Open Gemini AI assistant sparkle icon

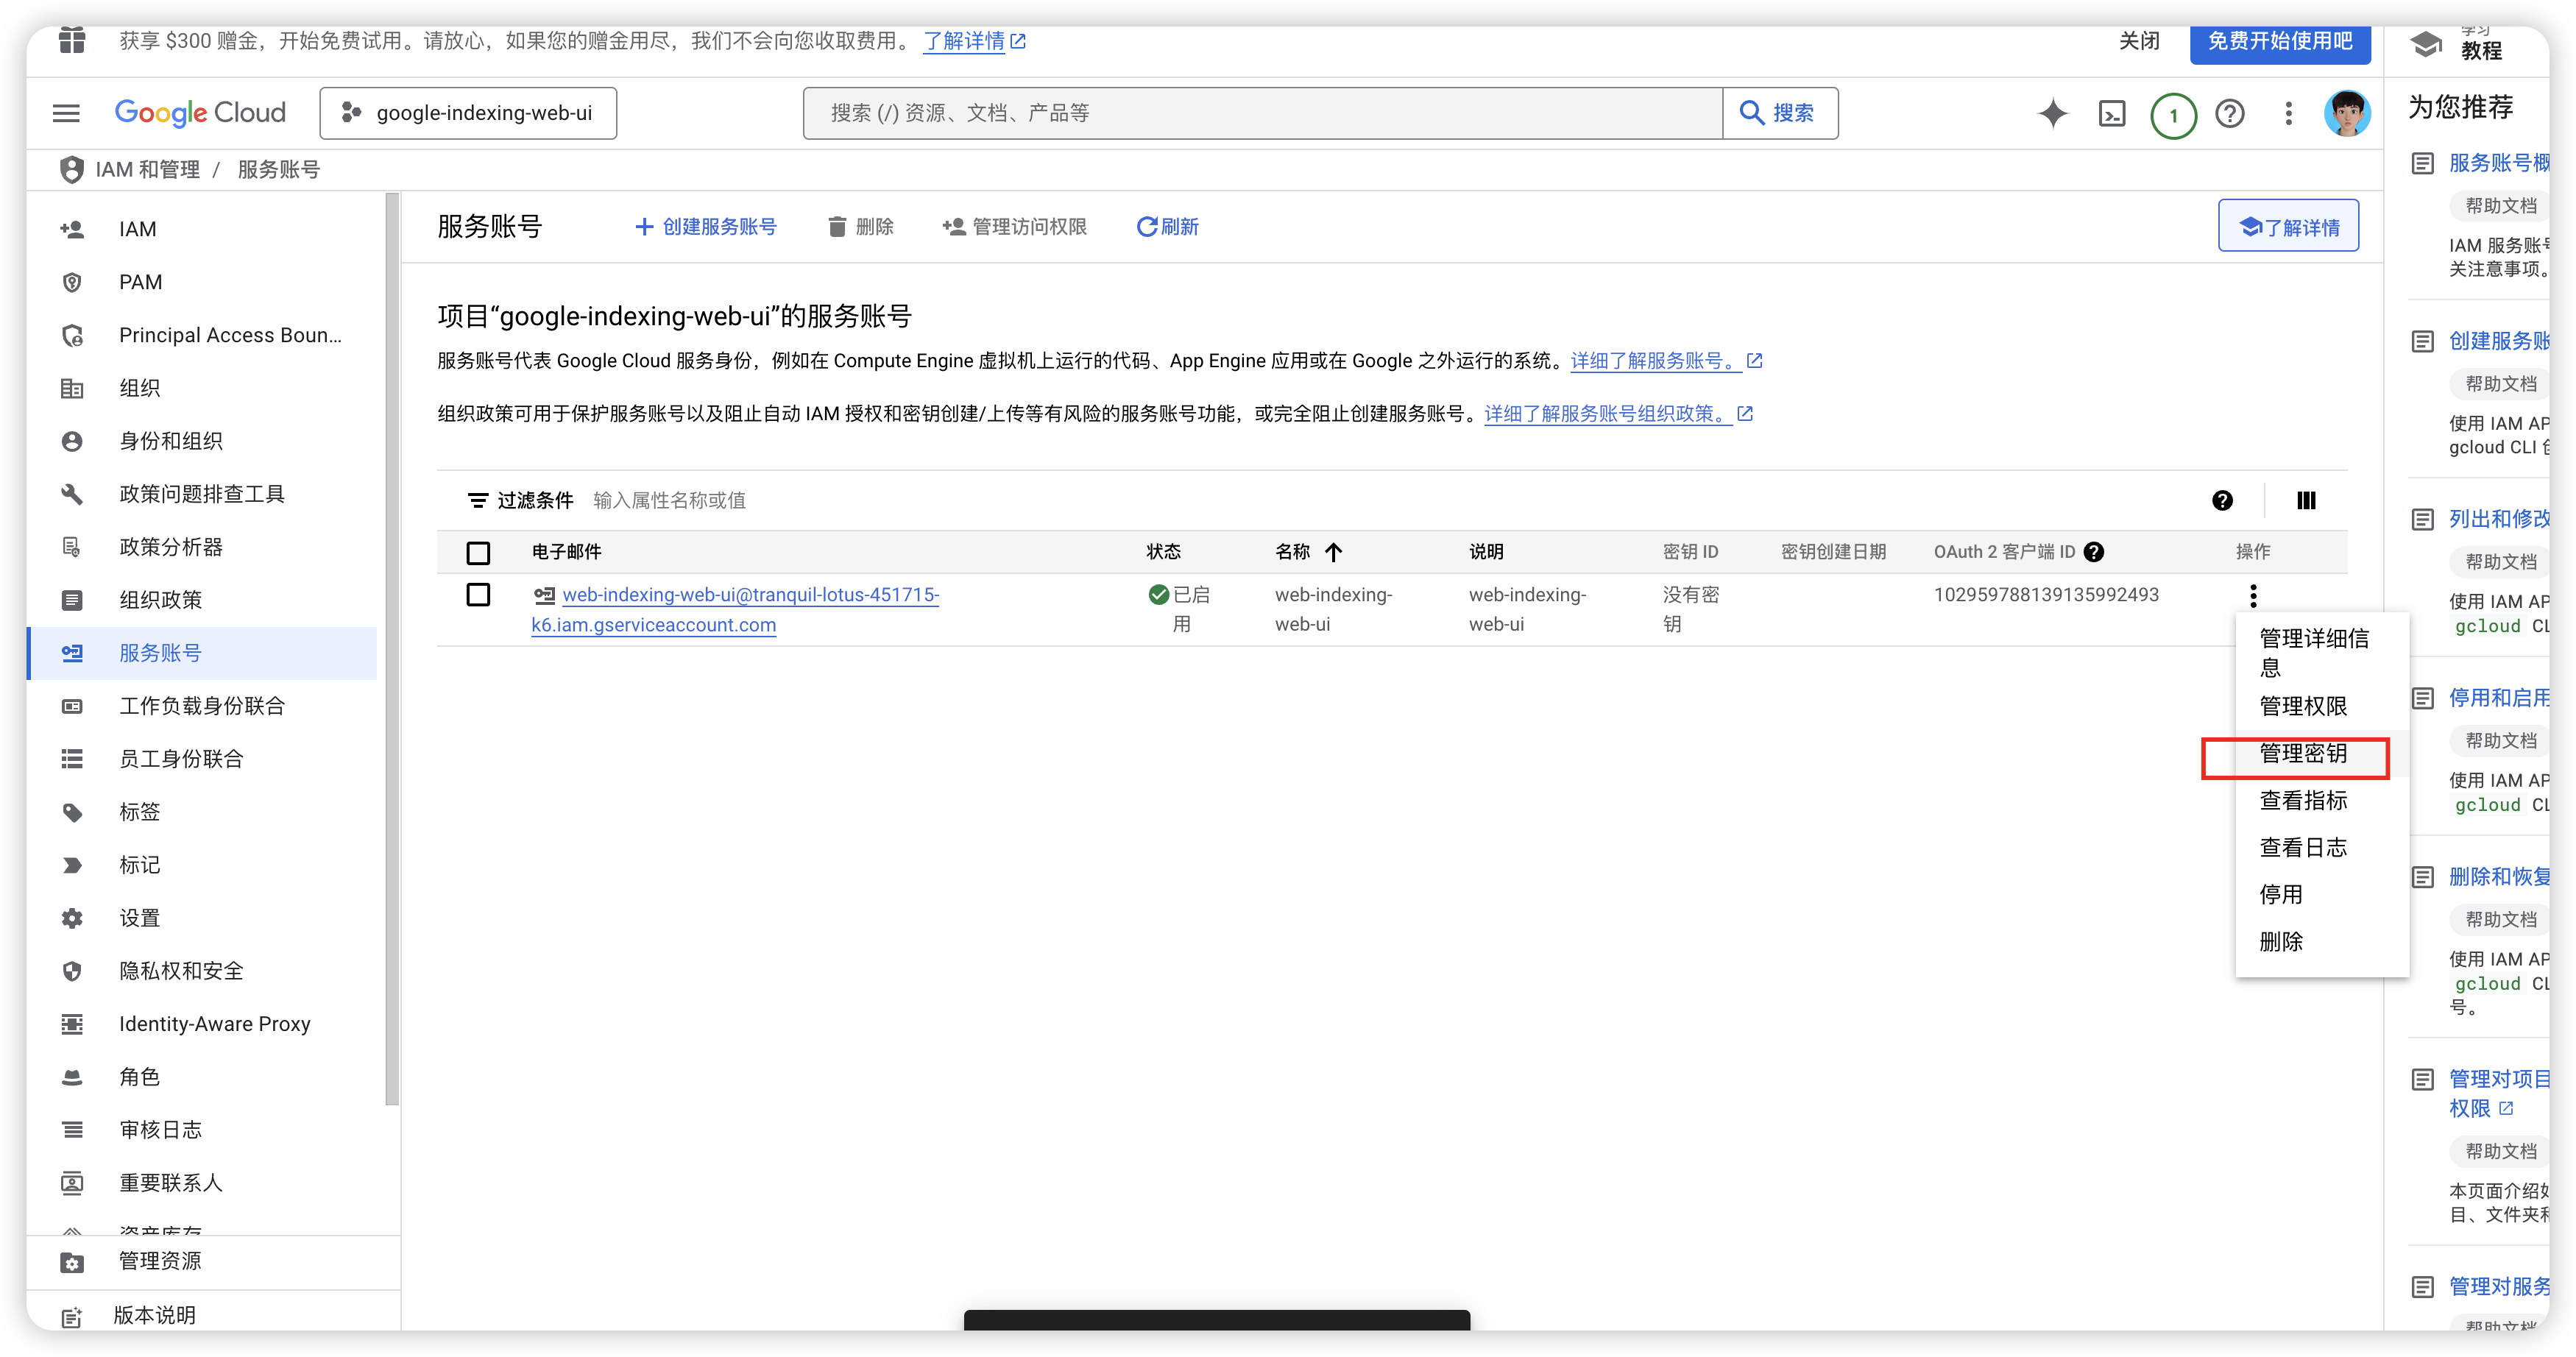click(x=2052, y=113)
